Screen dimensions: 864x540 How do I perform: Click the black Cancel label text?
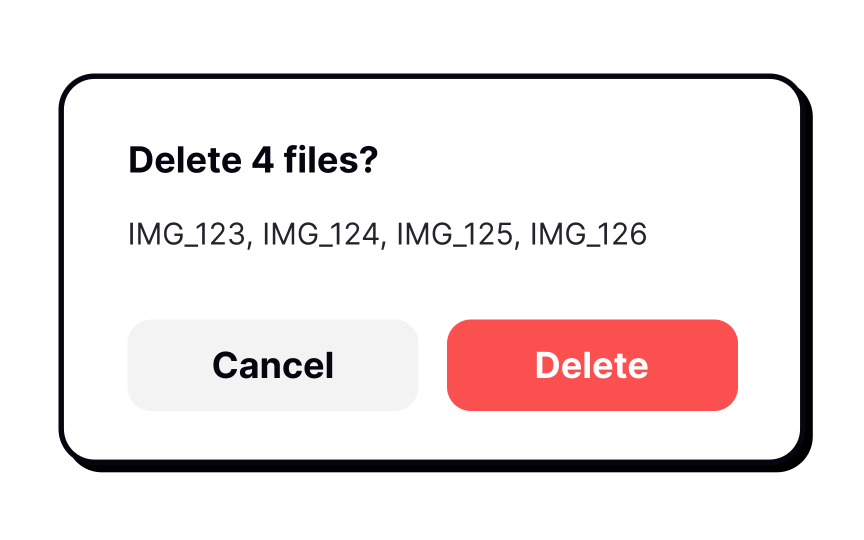click(273, 365)
